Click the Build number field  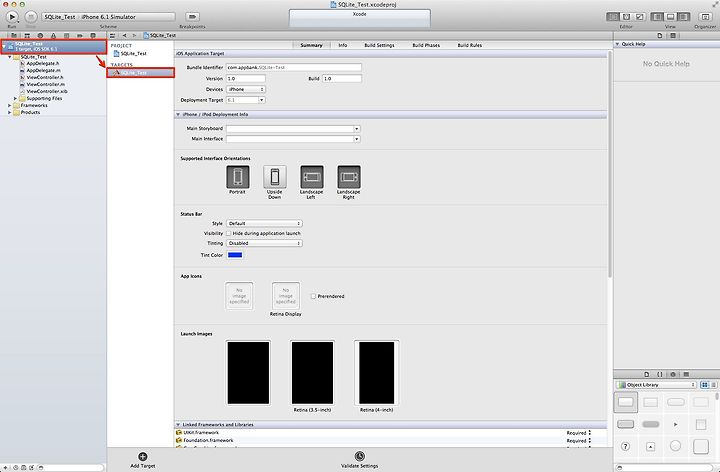pos(342,79)
